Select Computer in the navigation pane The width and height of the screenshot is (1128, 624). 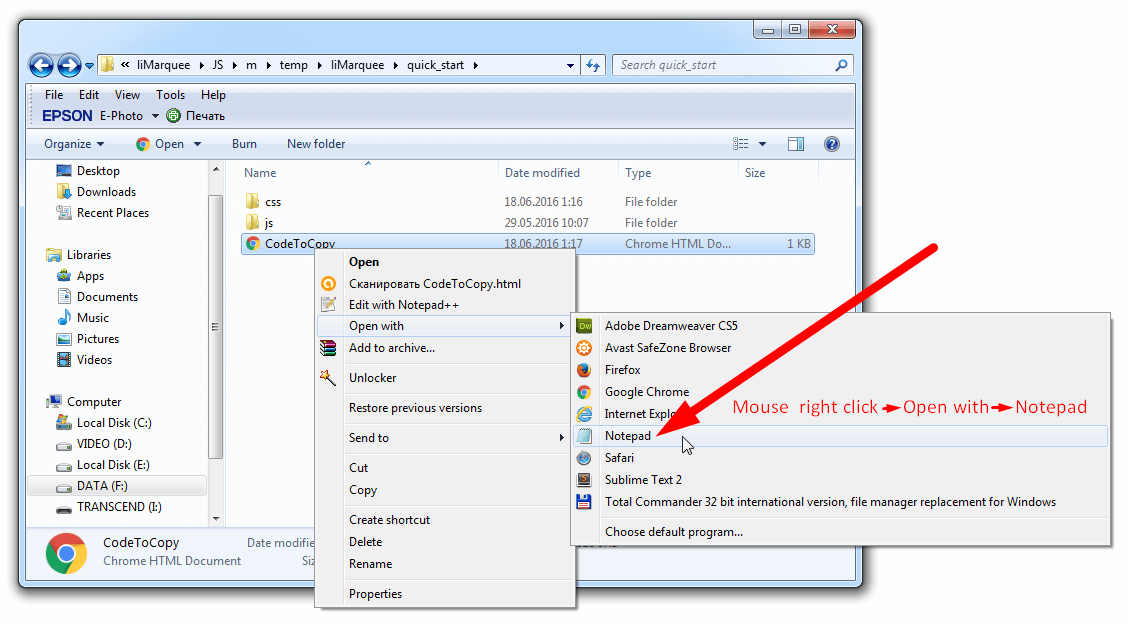click(94, 402)
